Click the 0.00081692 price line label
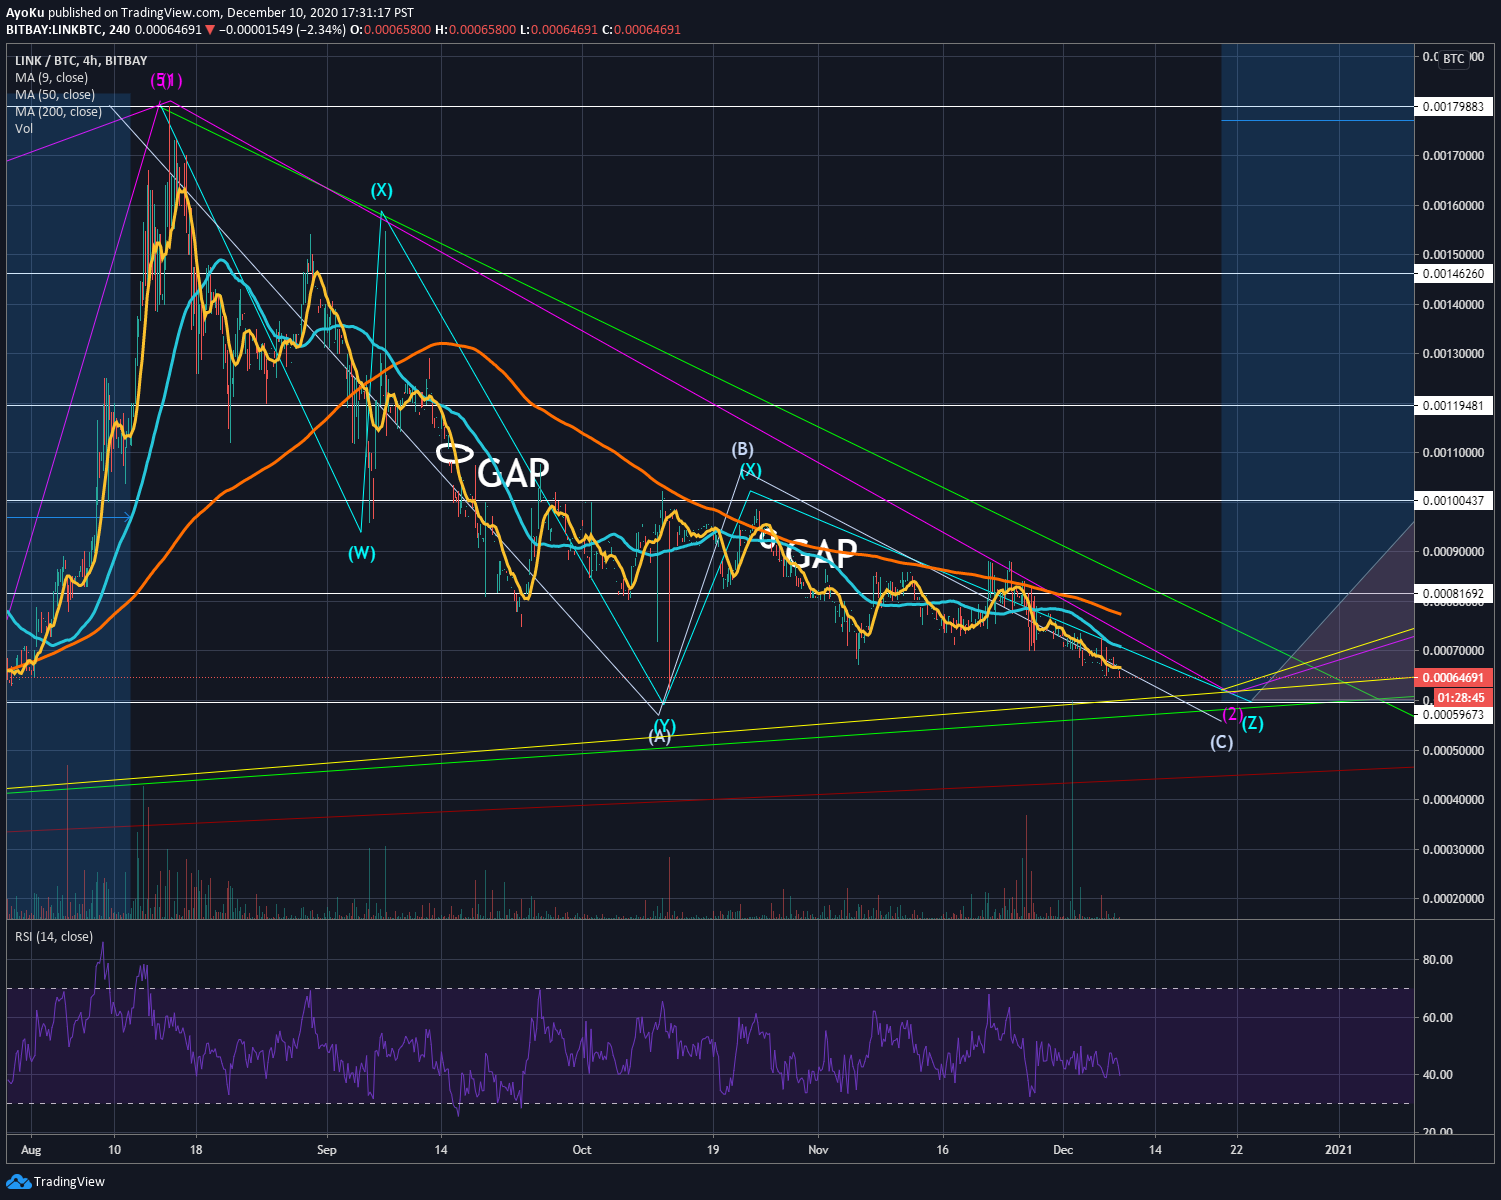The height and width of the screenshot is (1200, 1501). click(1454, 594)
